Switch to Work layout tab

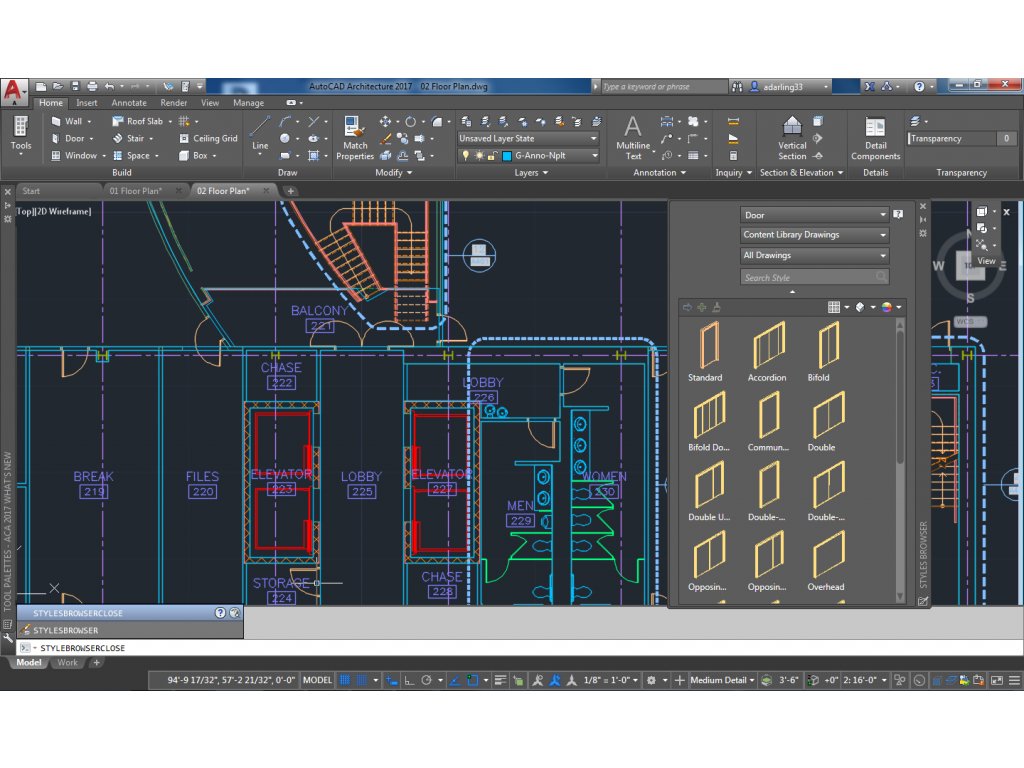67,662
